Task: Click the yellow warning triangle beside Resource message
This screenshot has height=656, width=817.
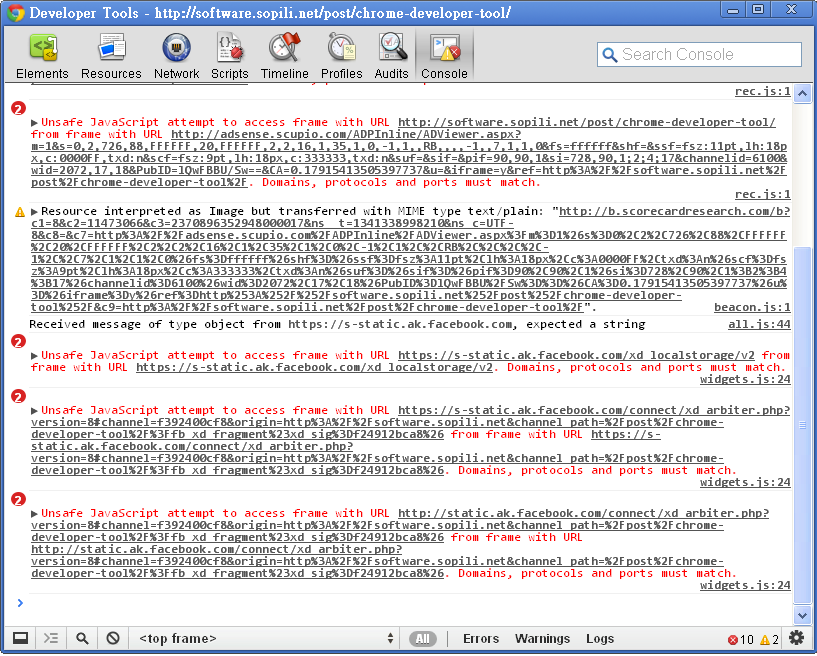Action: tap(20, 212)
